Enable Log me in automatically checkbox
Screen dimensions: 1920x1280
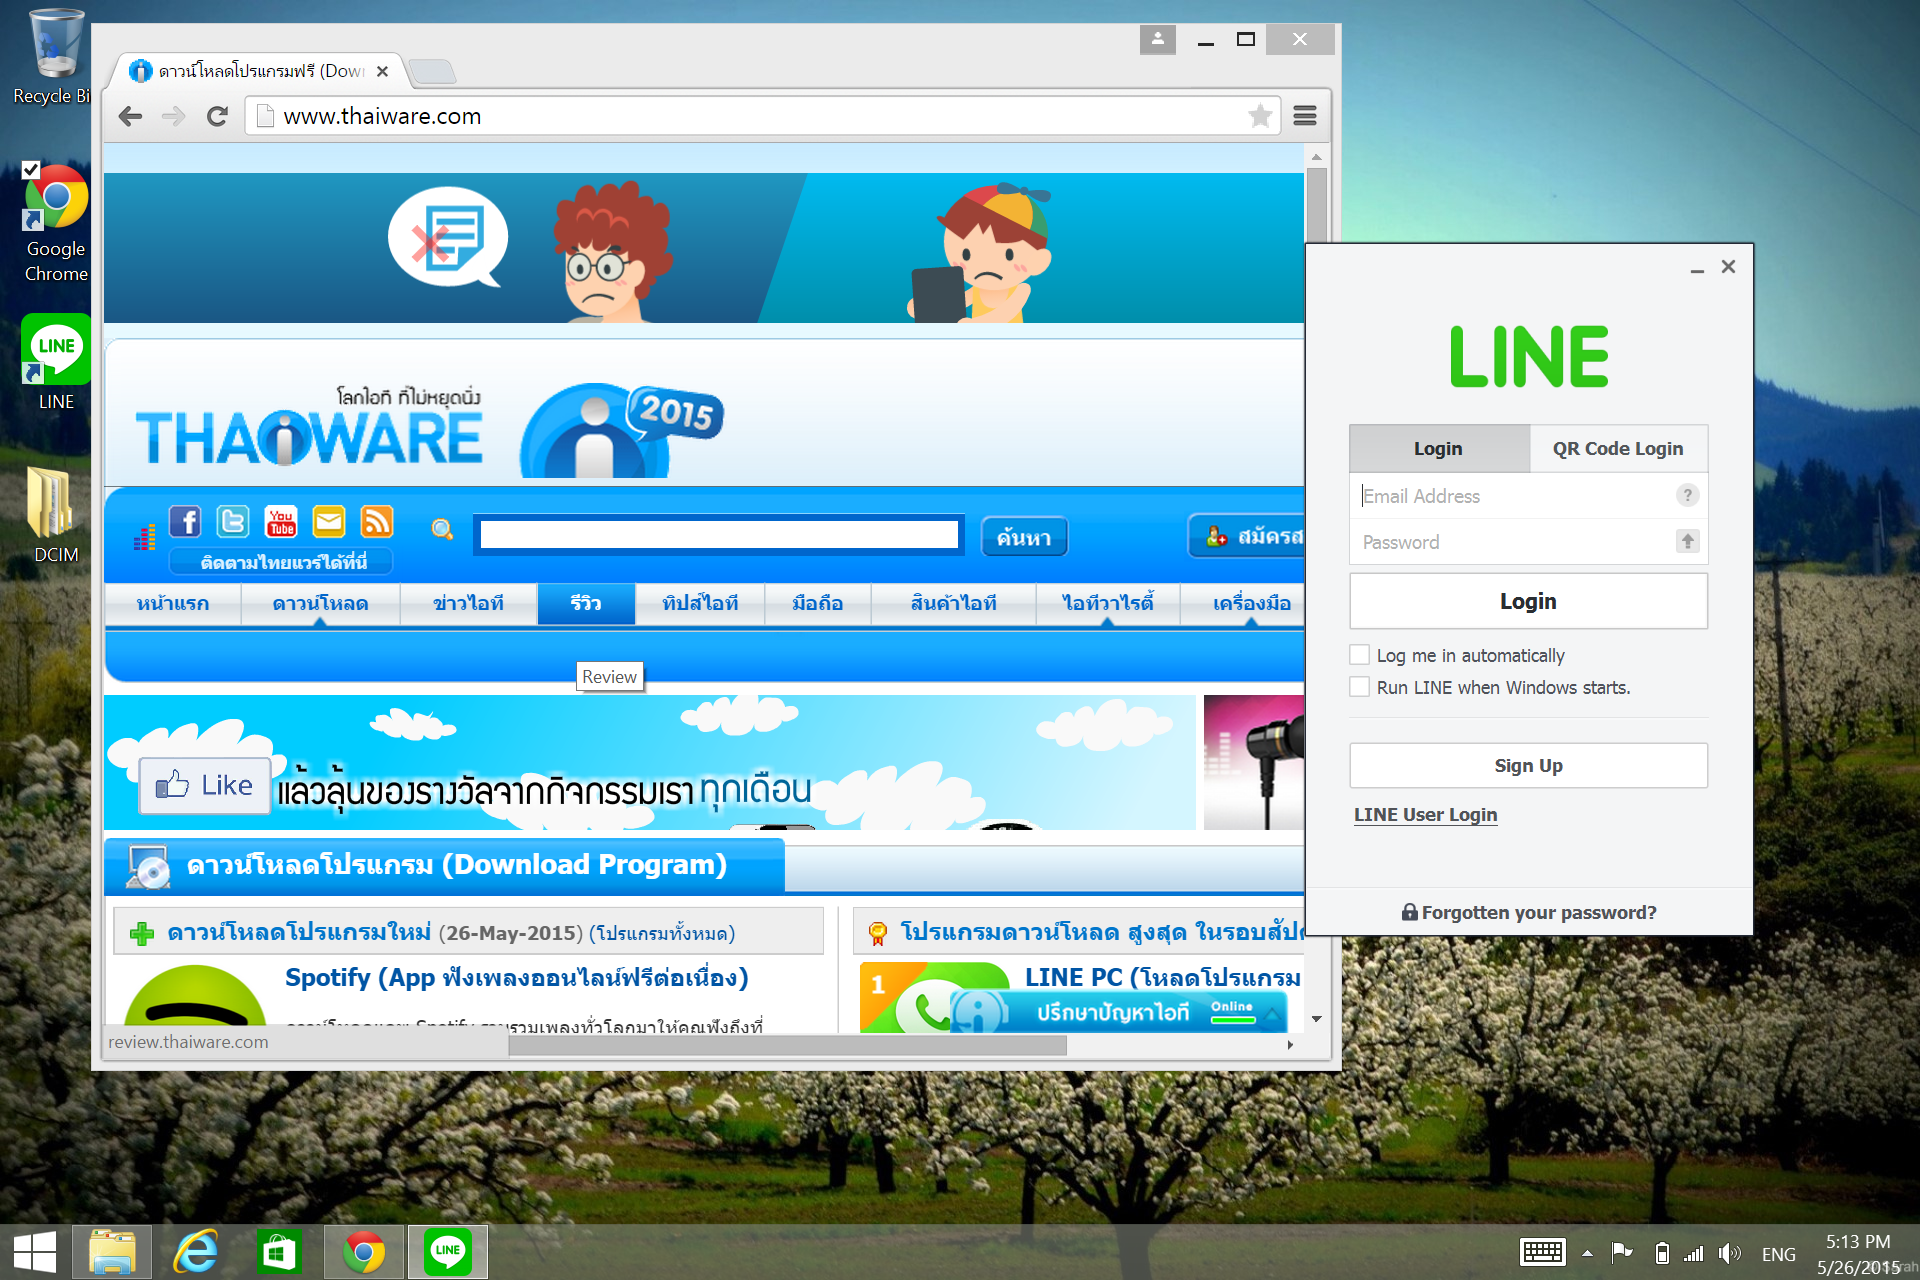(1359, 655)
